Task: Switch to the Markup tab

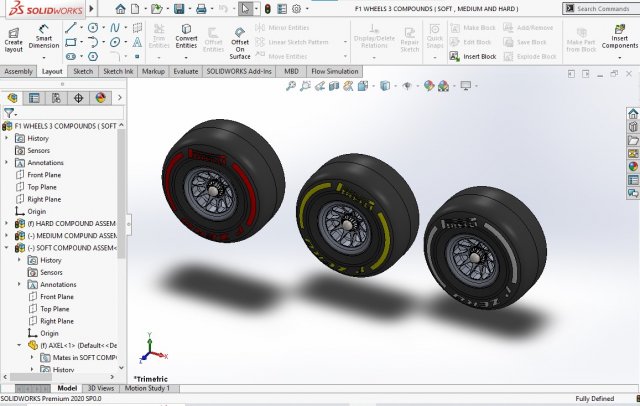Action: click(153, 71)
